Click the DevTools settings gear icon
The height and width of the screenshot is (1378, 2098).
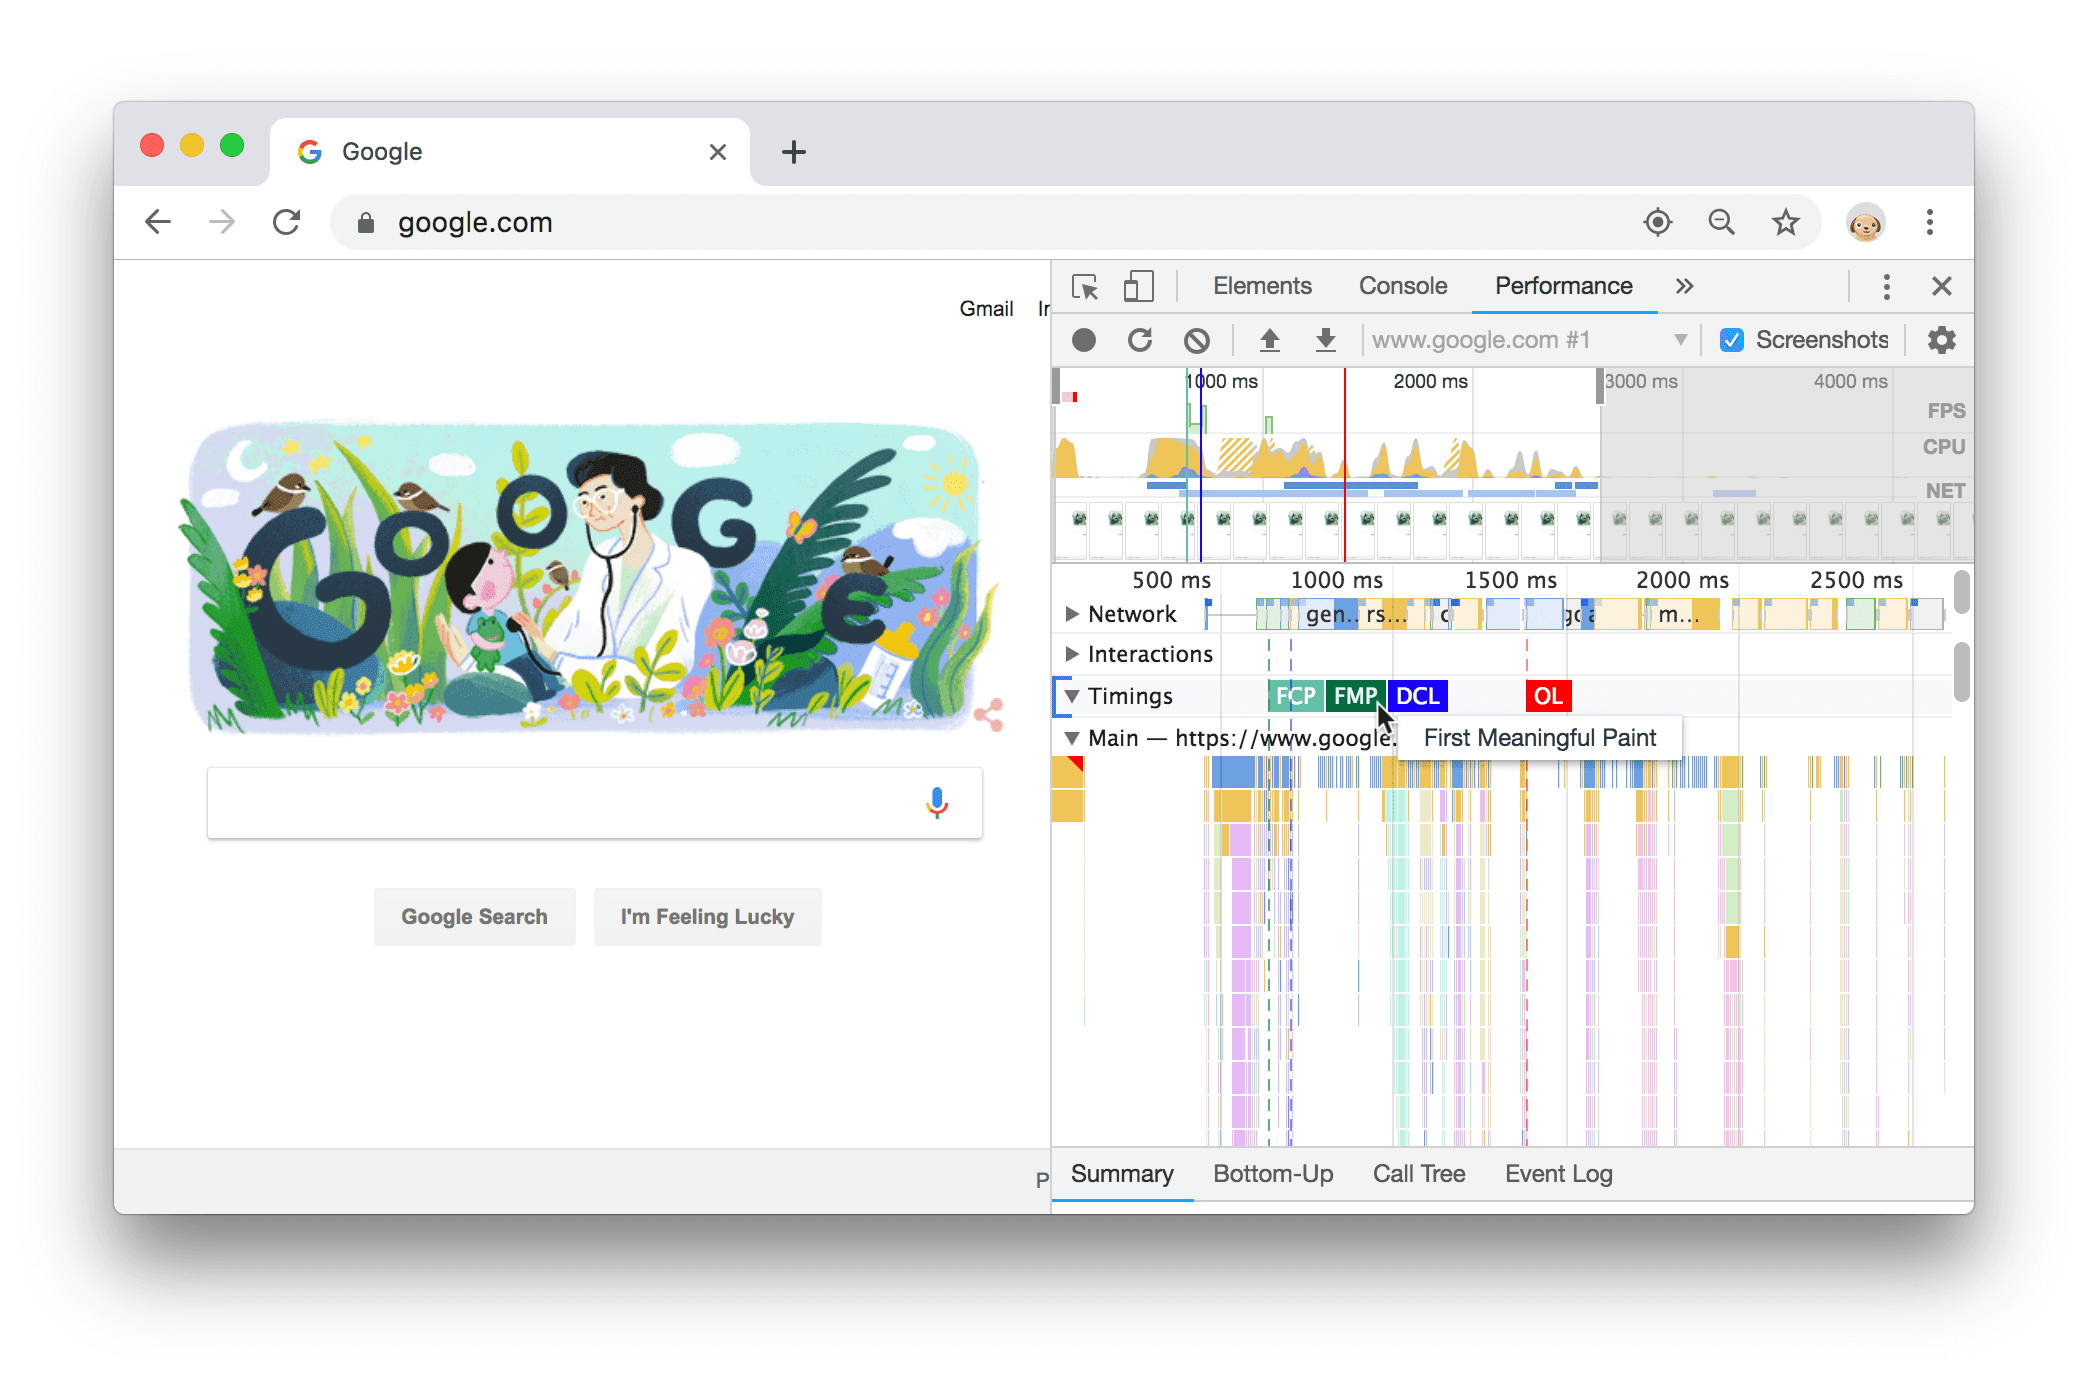[1941, 340]
